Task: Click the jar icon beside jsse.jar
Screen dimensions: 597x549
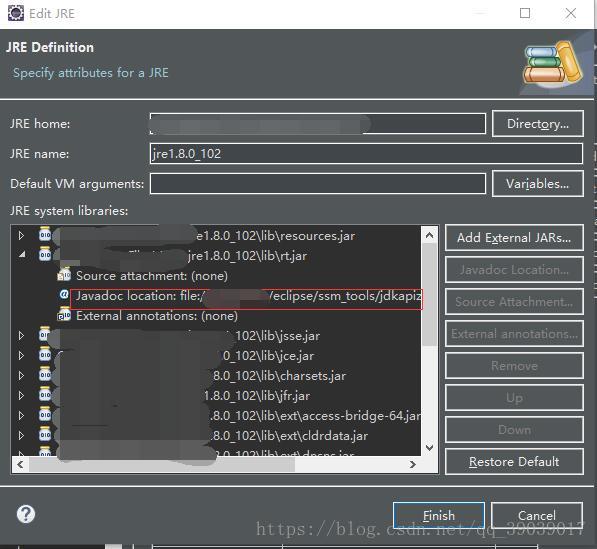Action: click(45, 334)
